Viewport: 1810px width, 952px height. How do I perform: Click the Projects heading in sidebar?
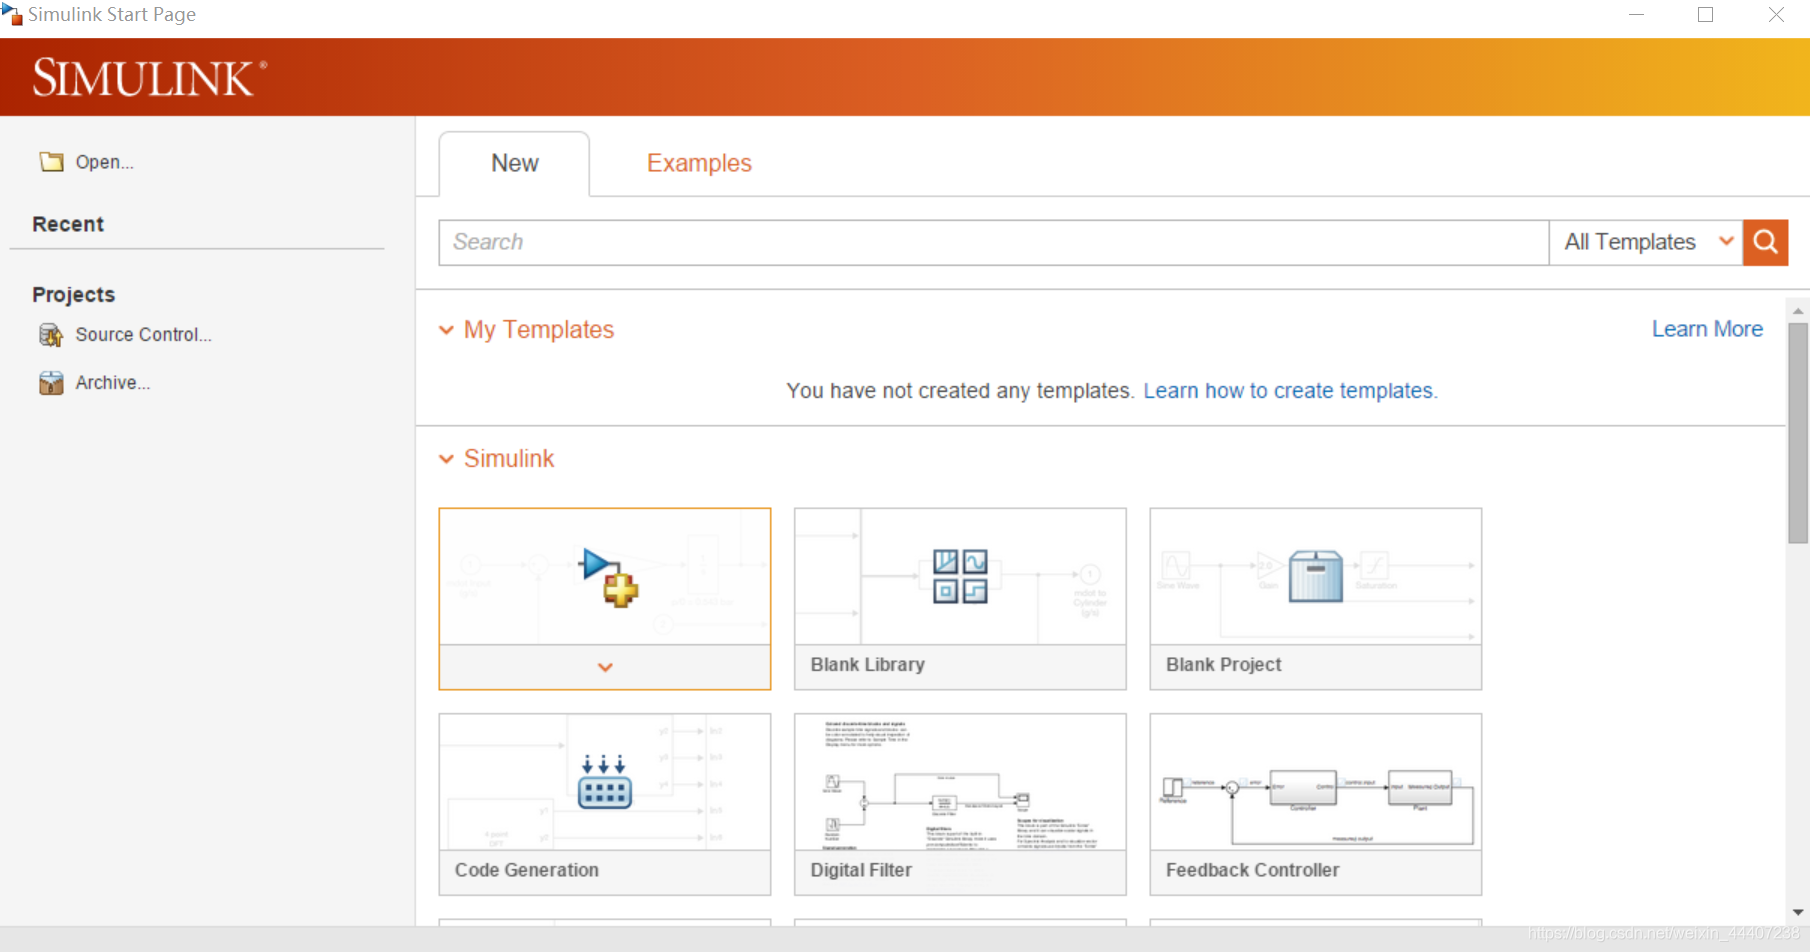[x=74, y=295]
